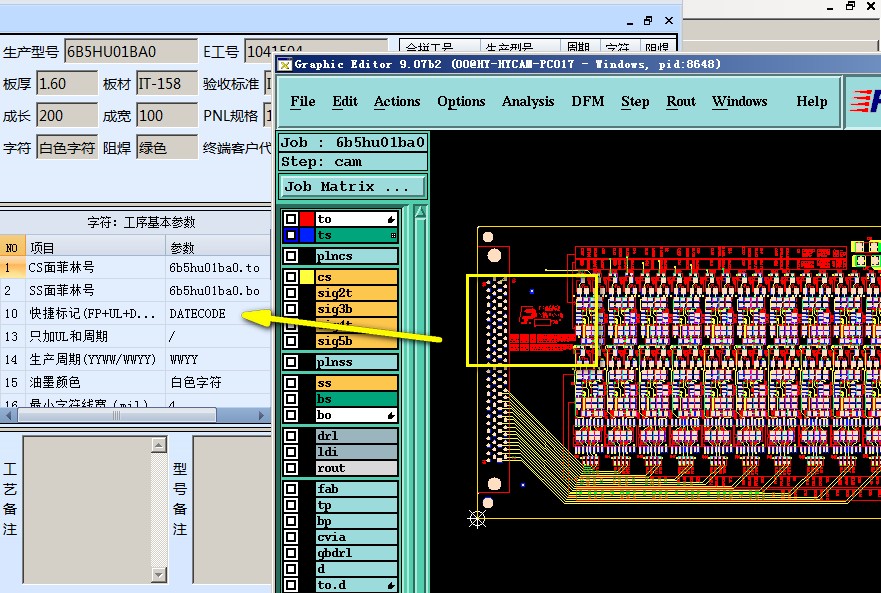Click the 参数 column header
Screen dimensions: 881x593
218,247
